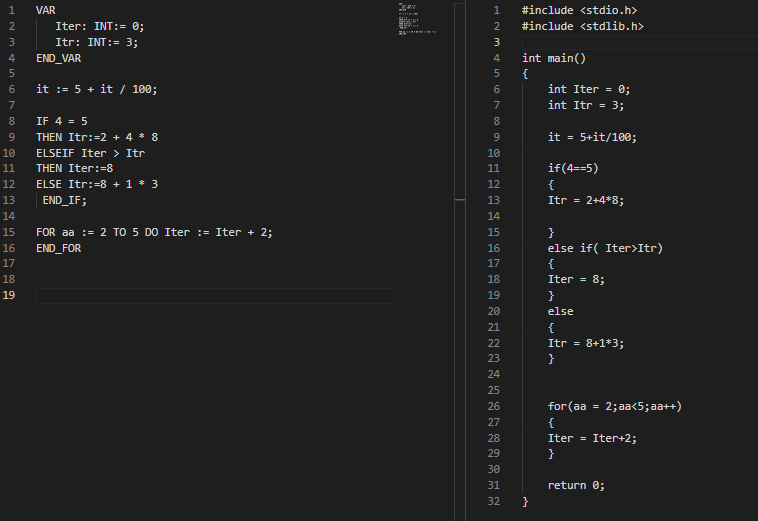Screen dimensions: 758x521
Task: Click line number 15 in the left editor gutter
Action: [9, 232]
